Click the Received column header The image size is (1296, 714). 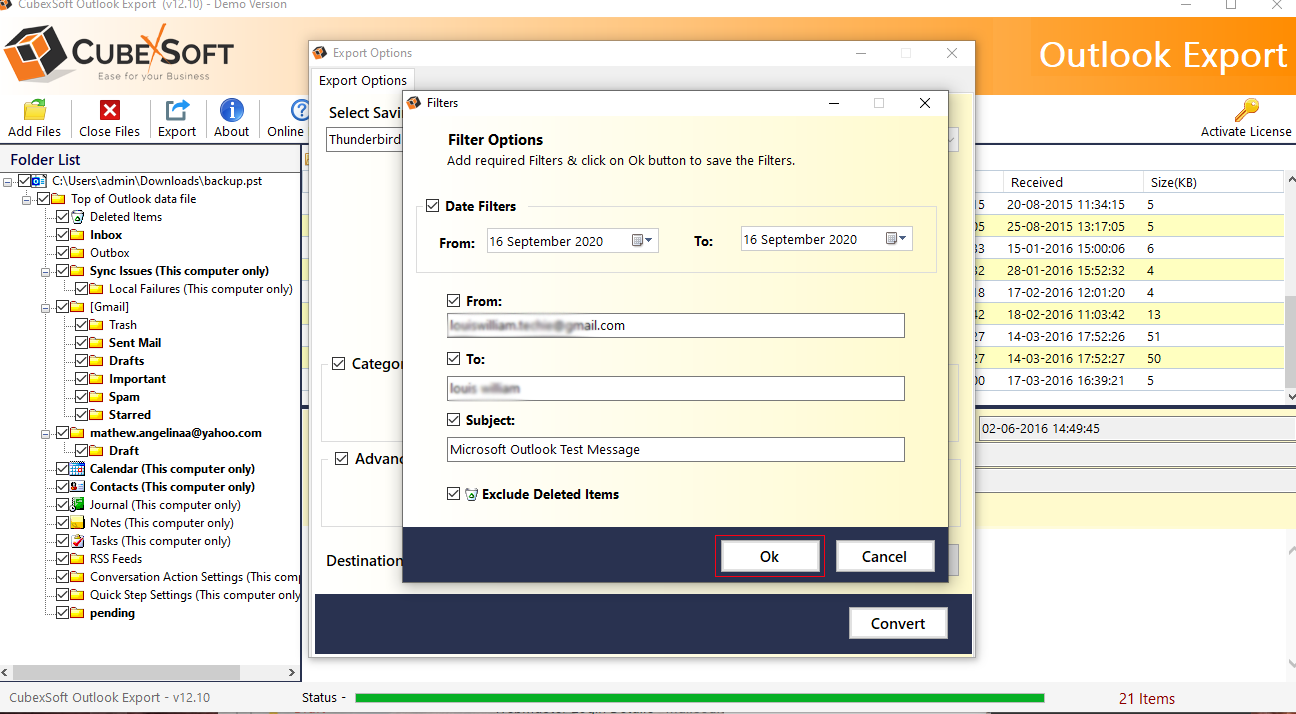(x=1073, y=182)
